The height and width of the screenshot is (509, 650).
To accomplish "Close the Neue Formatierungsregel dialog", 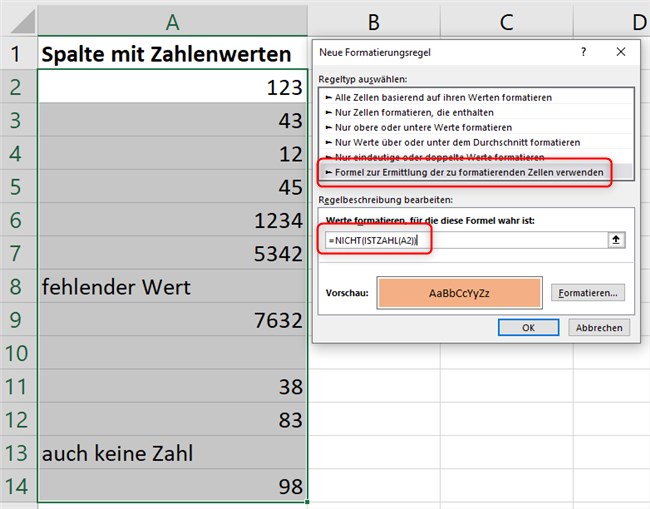I will [x=621, y=52].
